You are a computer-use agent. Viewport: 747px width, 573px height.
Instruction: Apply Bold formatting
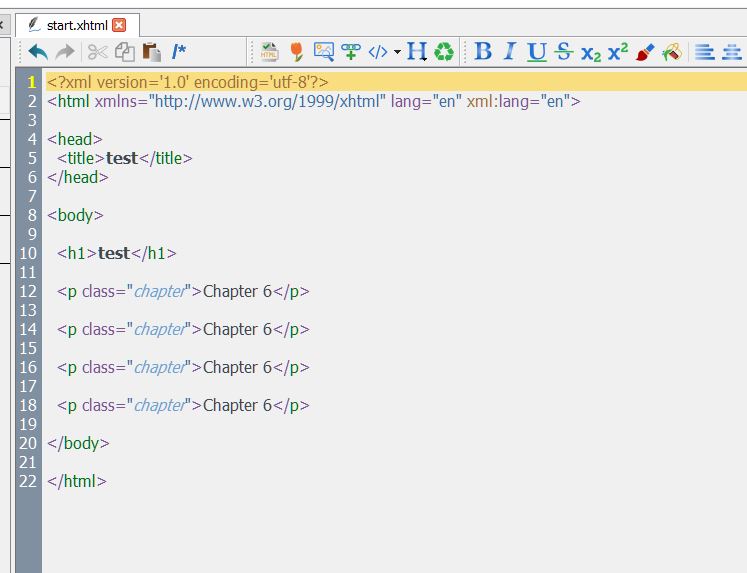click(483, 51)
